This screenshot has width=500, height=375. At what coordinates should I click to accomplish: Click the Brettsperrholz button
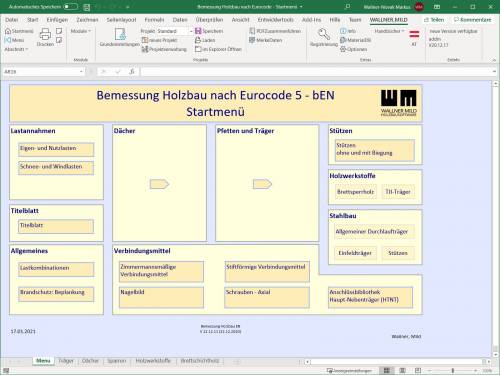(x=356, y=192)
